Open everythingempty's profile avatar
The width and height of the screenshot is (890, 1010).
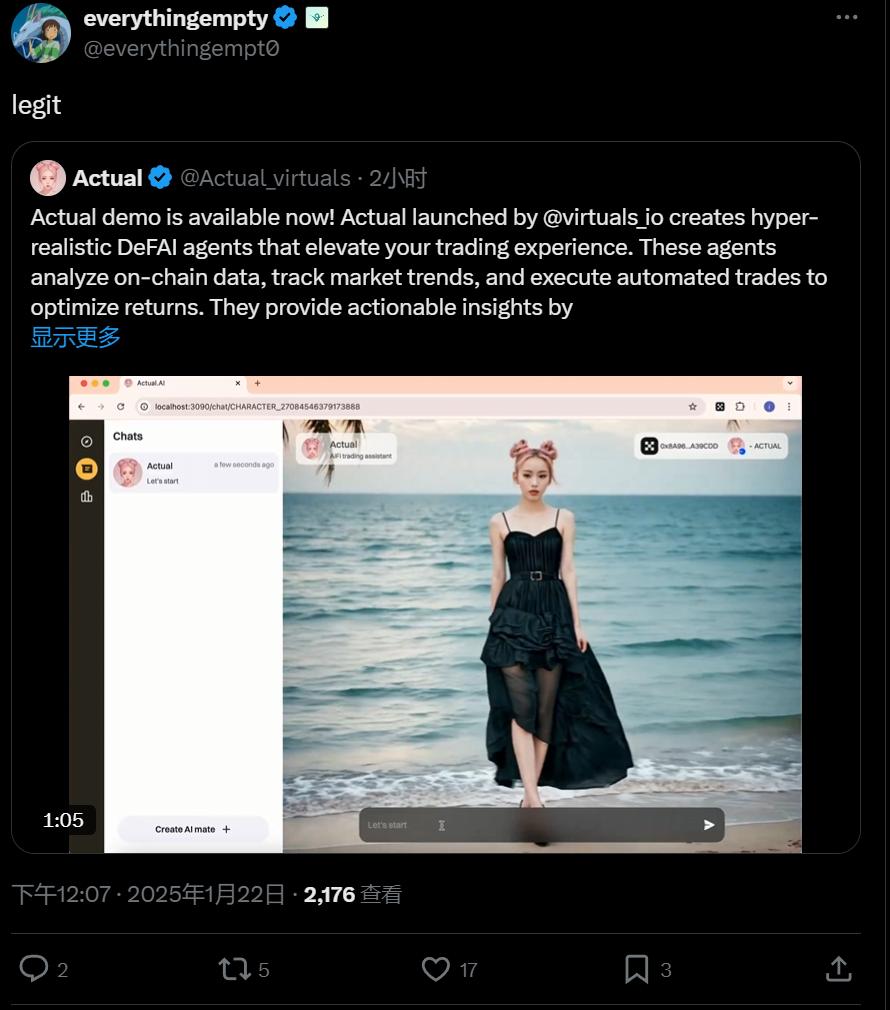pos(41,33)
